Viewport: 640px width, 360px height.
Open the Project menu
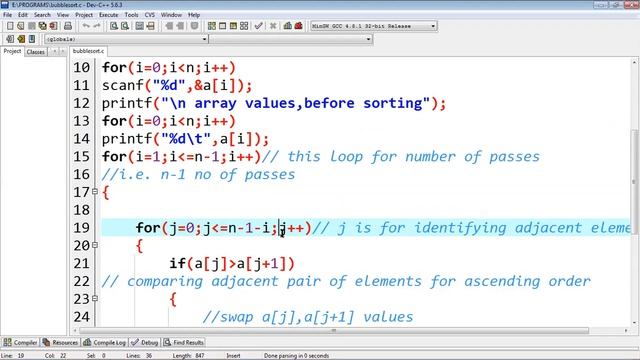(84, 15)
